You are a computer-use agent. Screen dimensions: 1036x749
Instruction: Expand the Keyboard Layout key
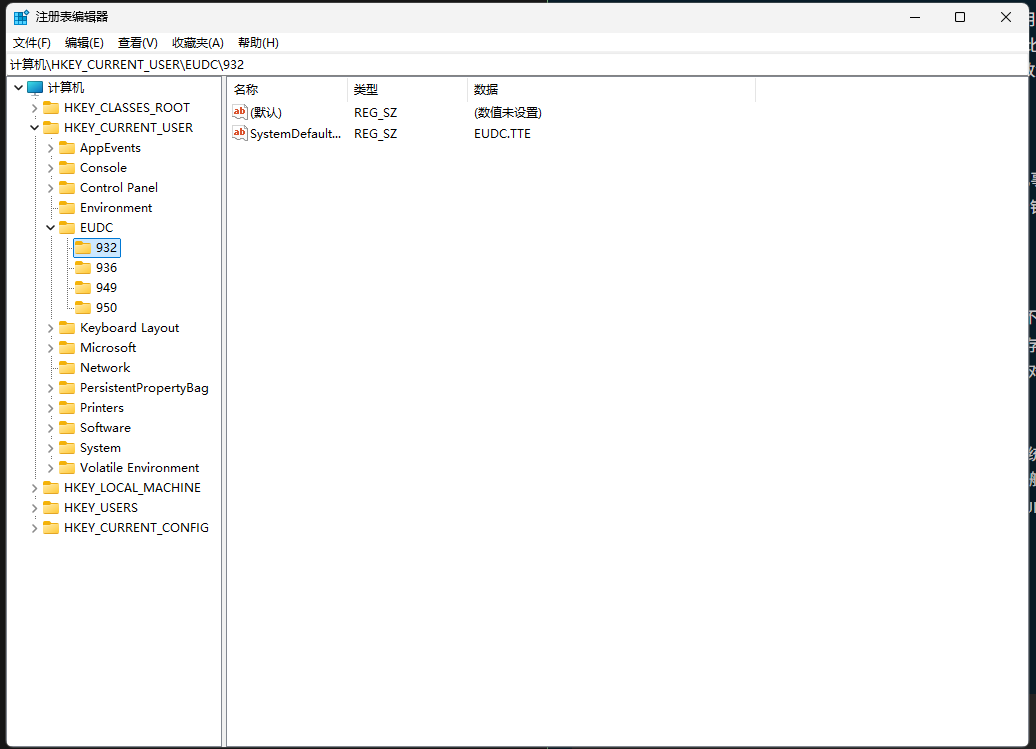[x=50, y=328]
